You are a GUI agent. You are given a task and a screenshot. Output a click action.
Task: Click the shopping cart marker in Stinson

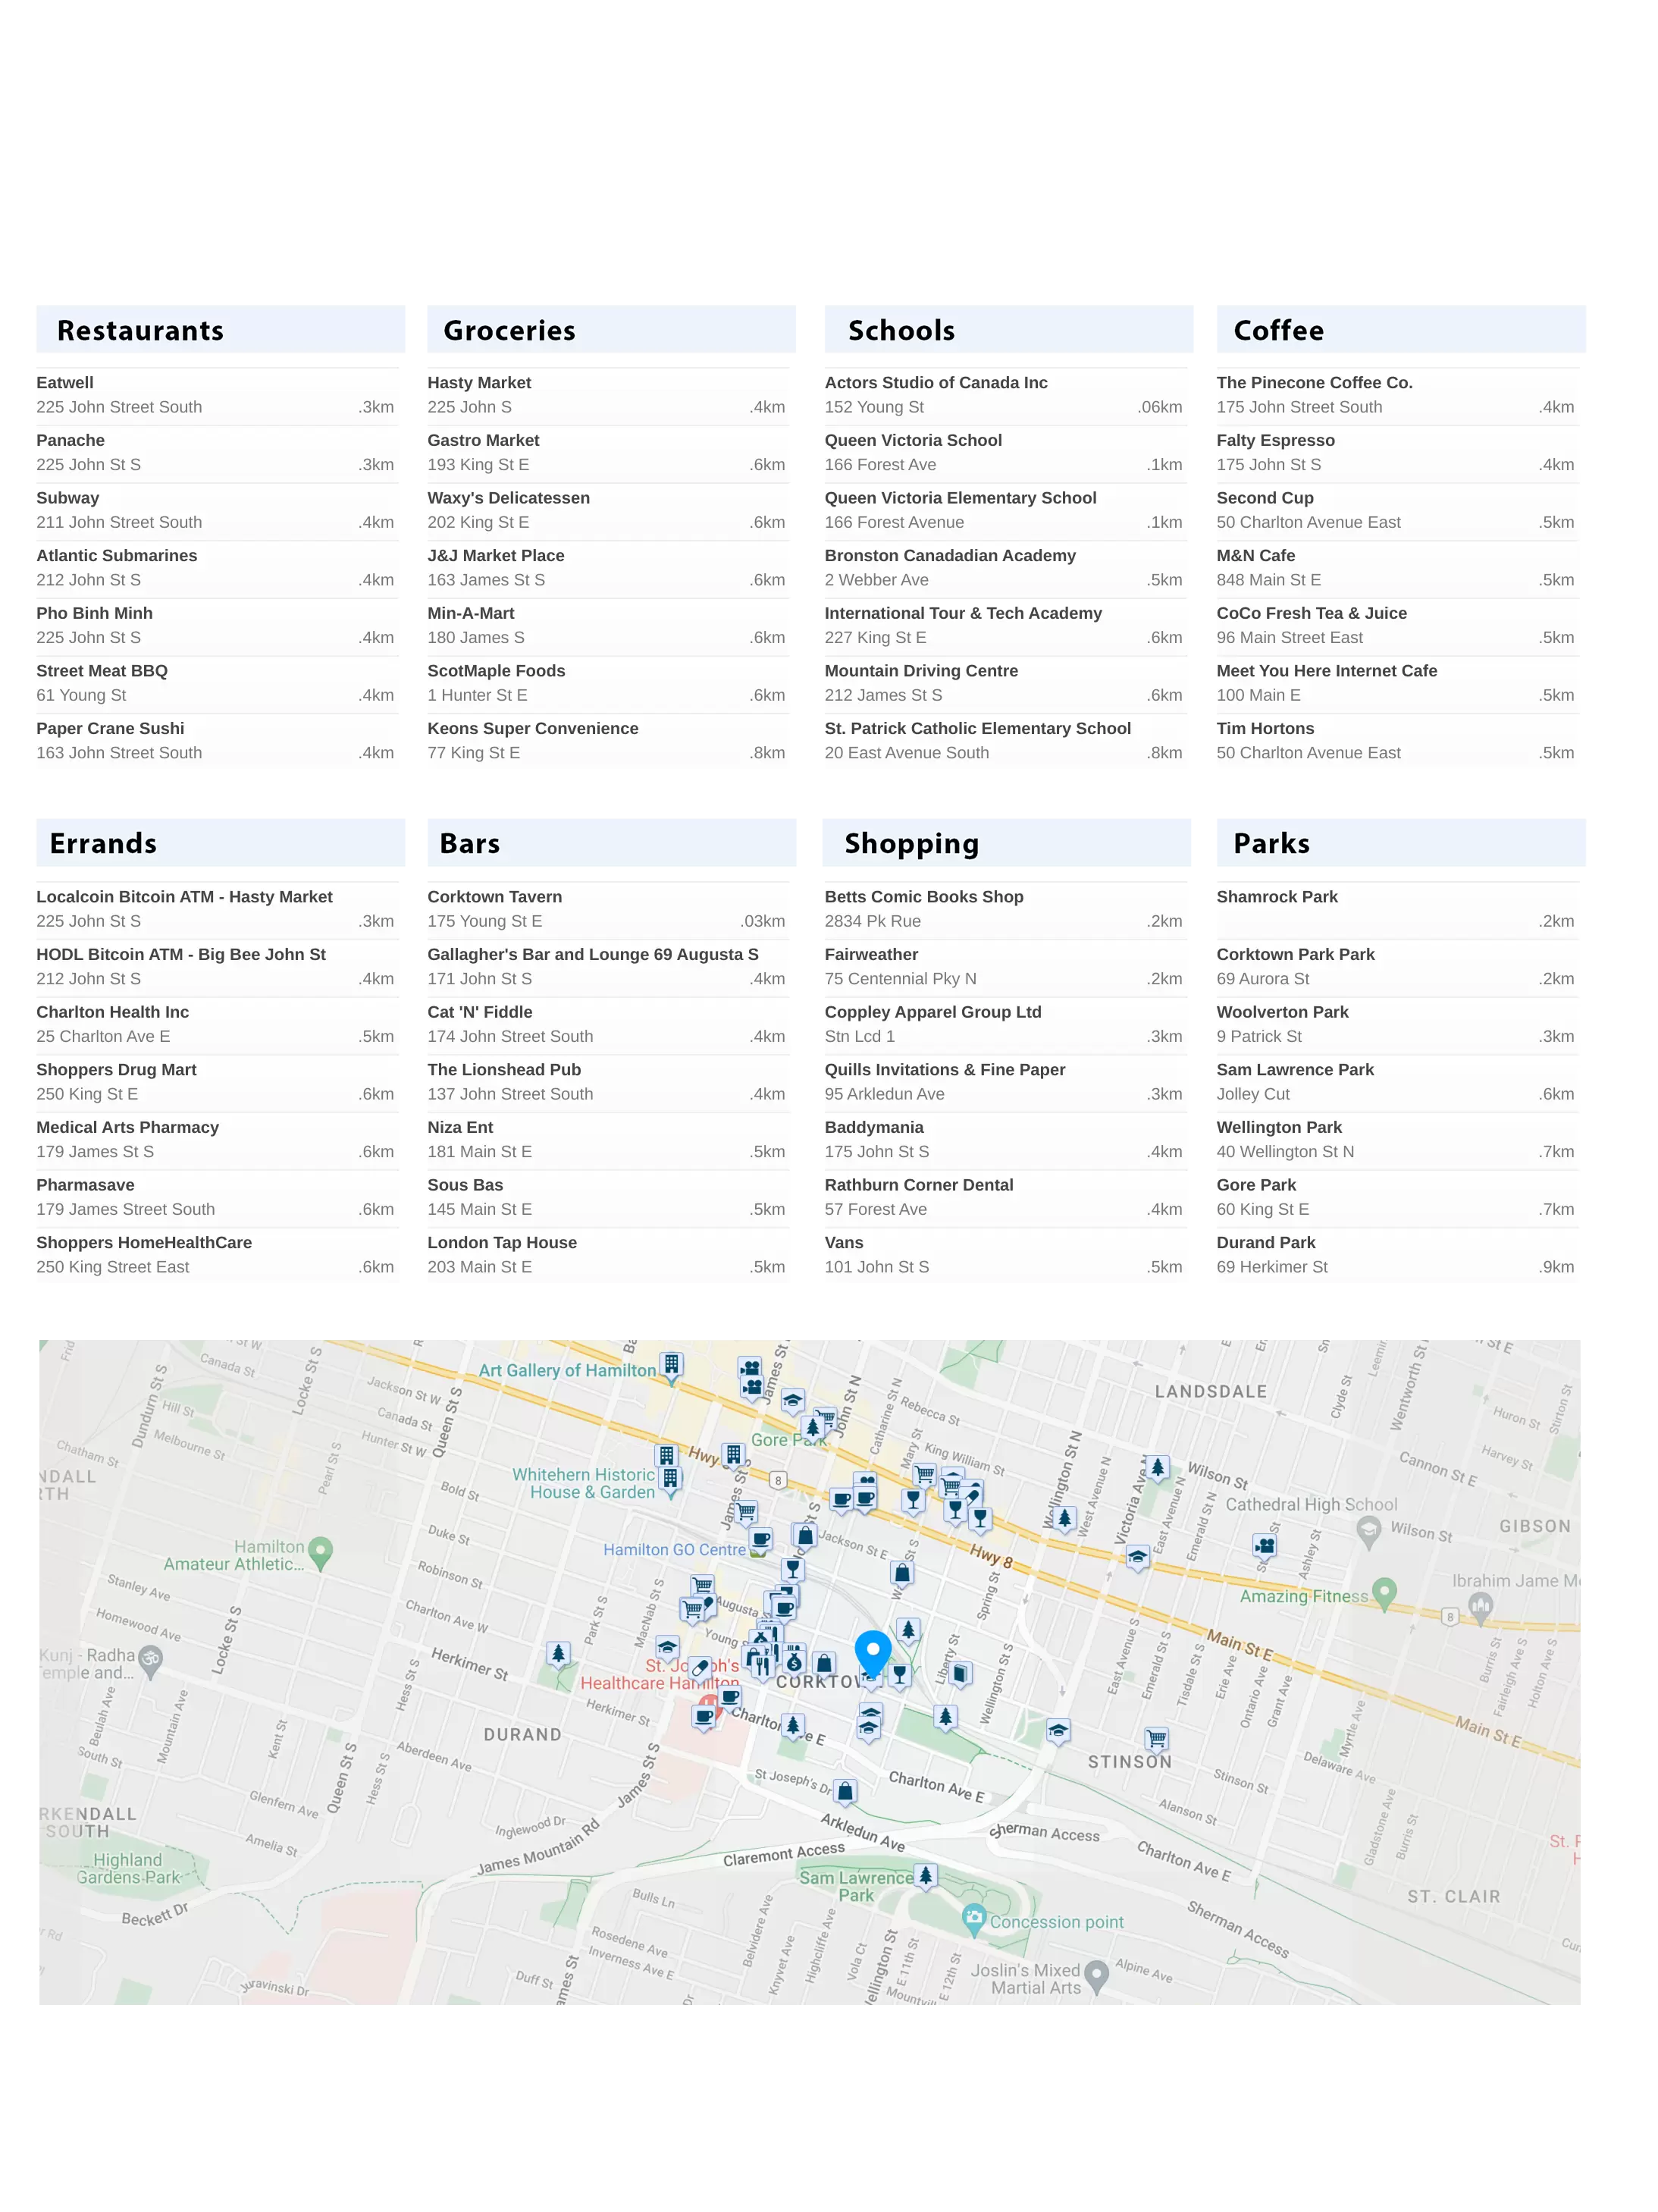coord(1157,1738)
